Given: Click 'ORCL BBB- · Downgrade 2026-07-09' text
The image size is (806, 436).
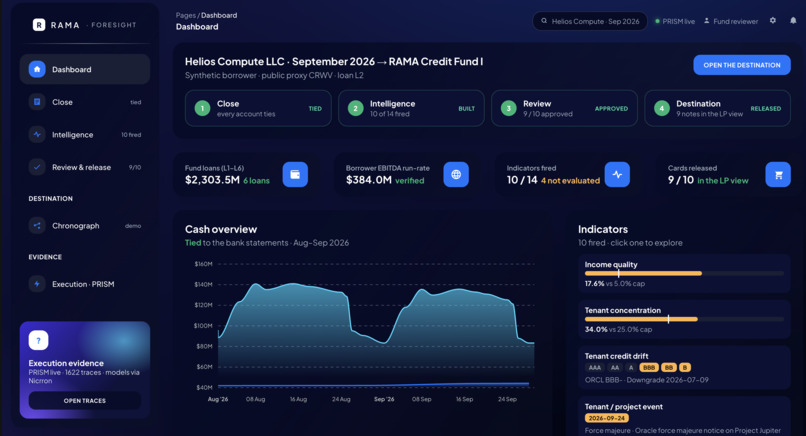Looking at the screenshot, I should click(x=647, y=380).
